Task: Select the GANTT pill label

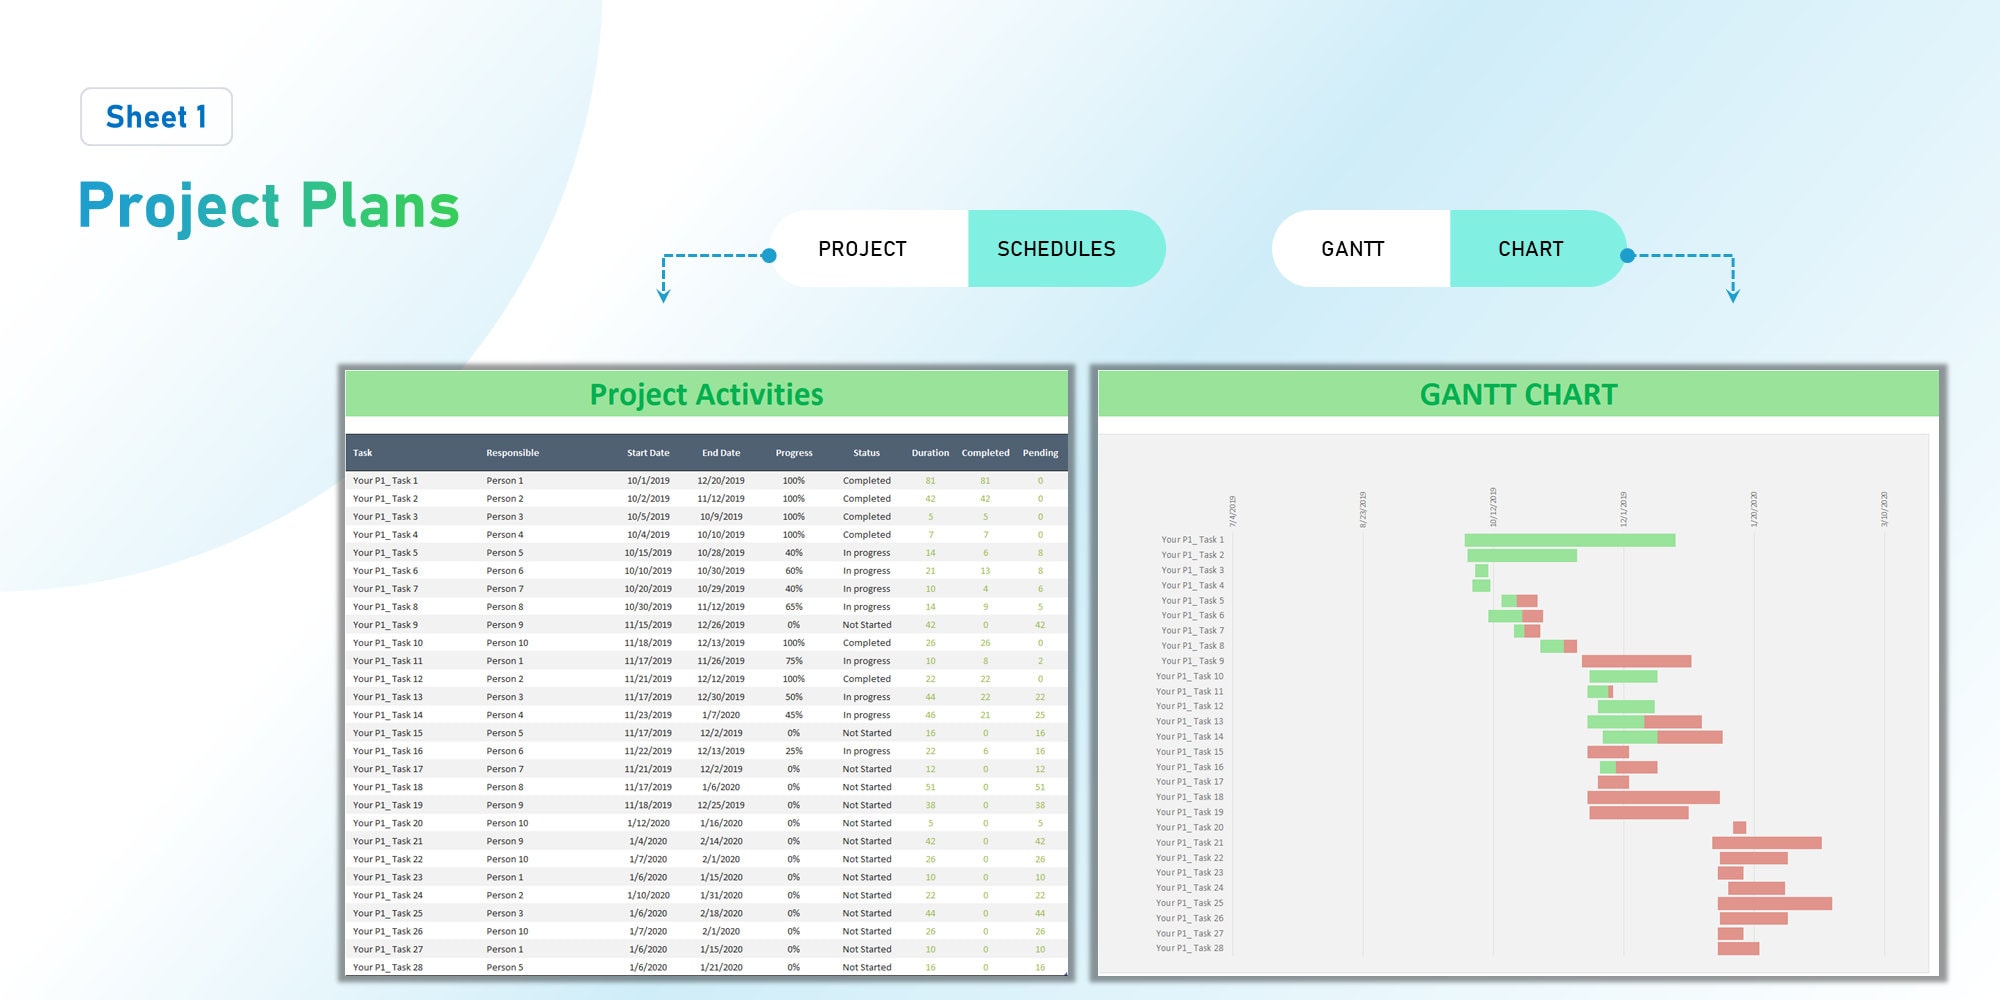Action: tap(1352, 249)
